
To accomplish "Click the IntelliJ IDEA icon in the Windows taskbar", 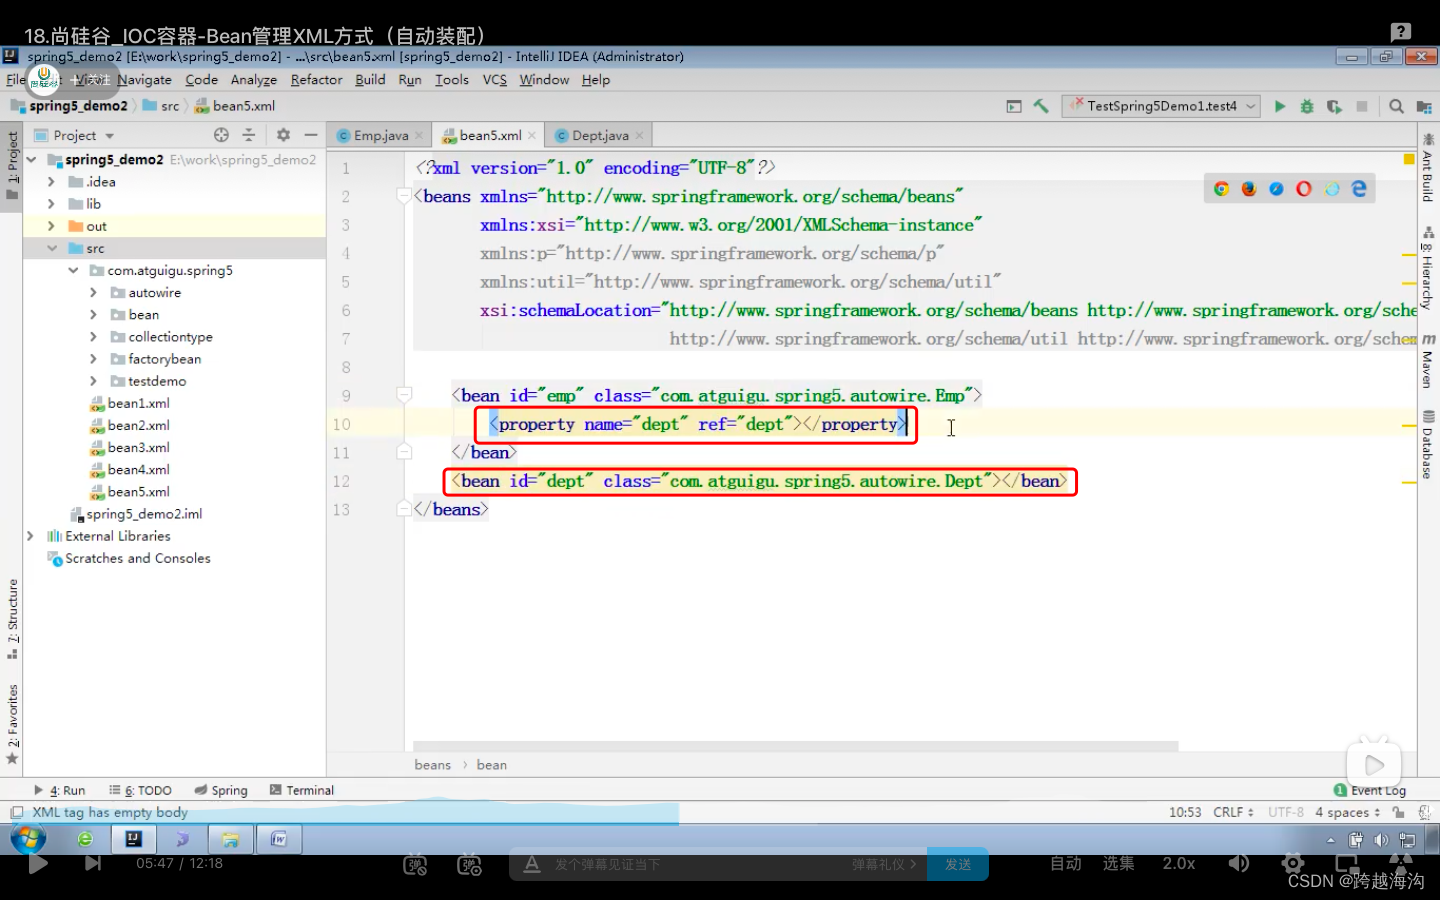I will point(133,839).
